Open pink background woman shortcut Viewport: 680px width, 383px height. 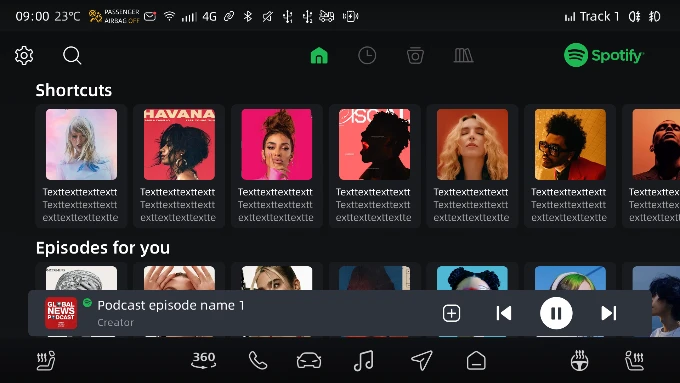coord(277,144)
